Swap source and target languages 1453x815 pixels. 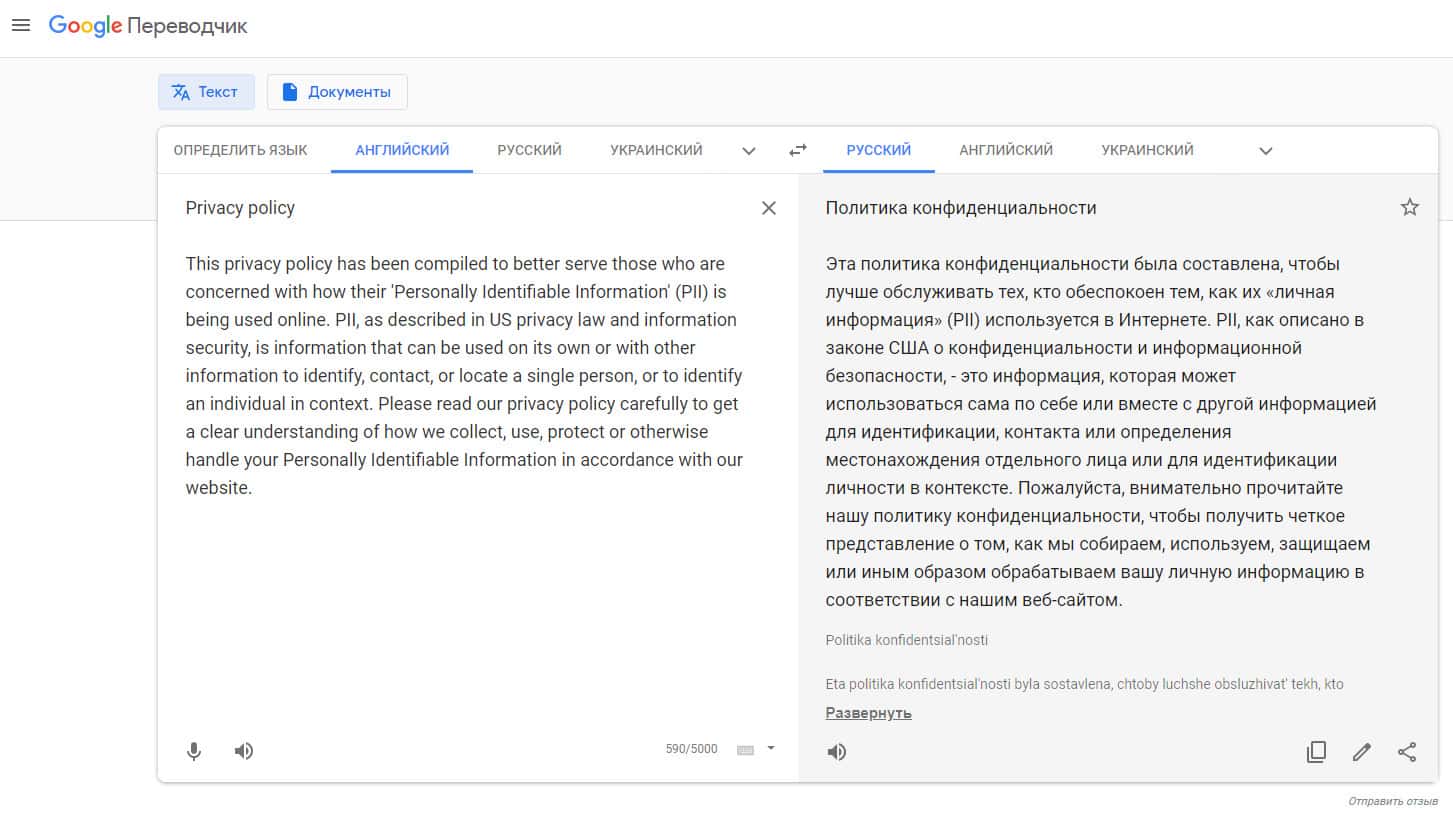[797, 150]
